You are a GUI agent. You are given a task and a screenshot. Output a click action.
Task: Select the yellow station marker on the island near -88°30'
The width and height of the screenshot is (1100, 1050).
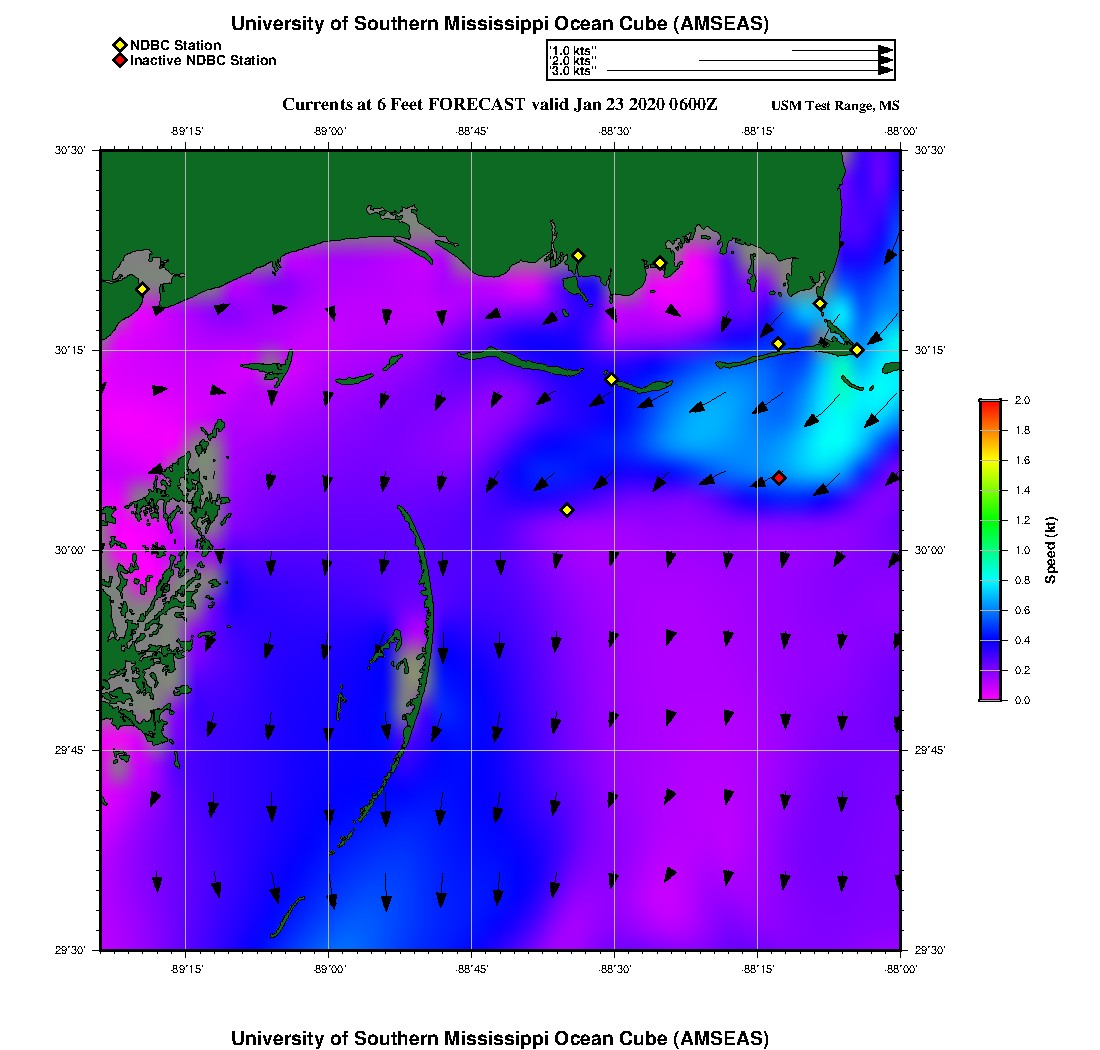(611, 379)
